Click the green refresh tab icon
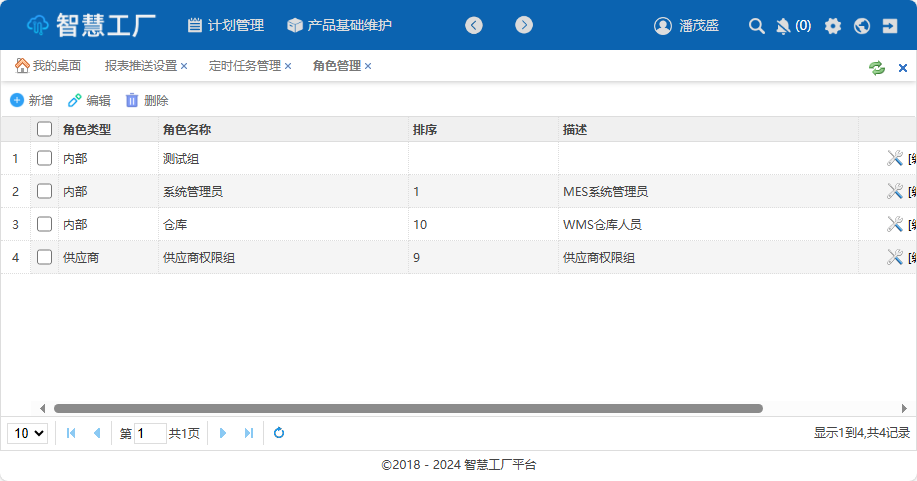Viewport: 917px width, 481px height. 877,67
